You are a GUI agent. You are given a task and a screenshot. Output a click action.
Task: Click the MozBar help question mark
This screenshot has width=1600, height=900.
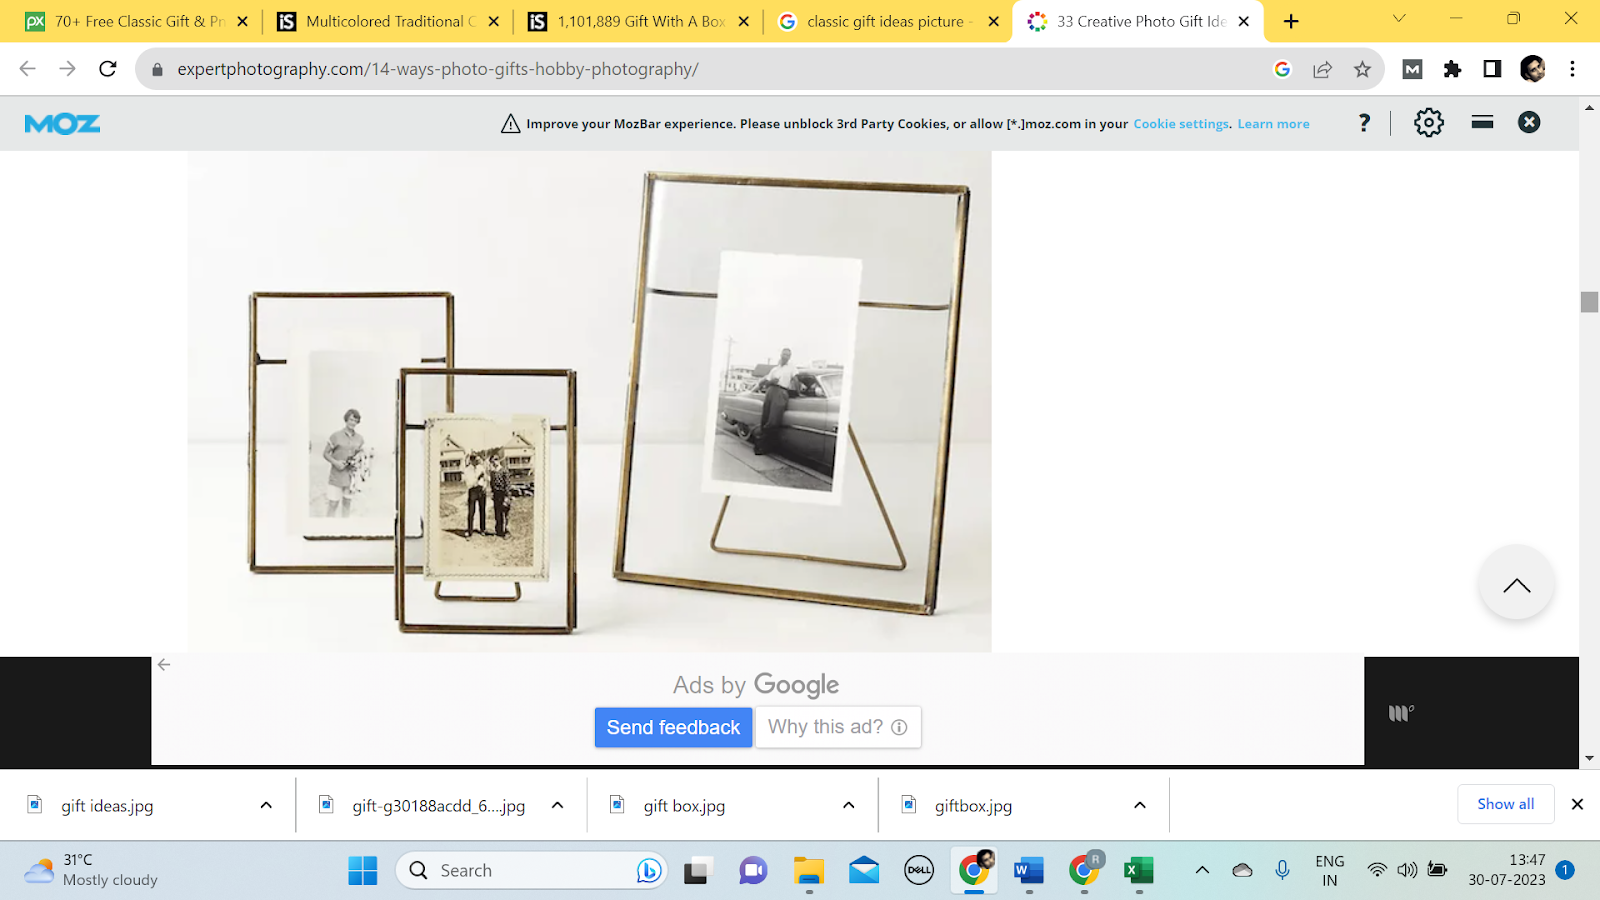point(1364,123)
